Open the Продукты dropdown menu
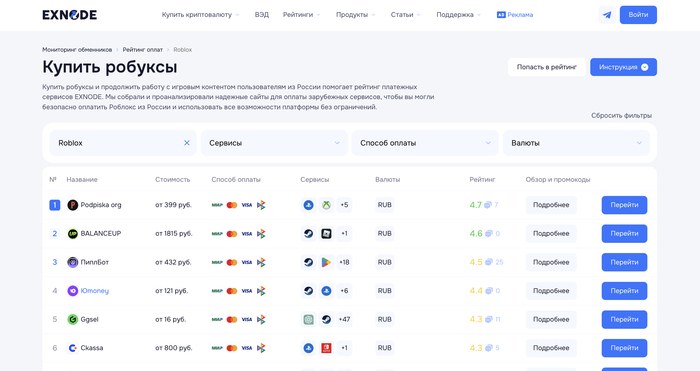This screenshot has width=700, height=371. click(356, 15)
